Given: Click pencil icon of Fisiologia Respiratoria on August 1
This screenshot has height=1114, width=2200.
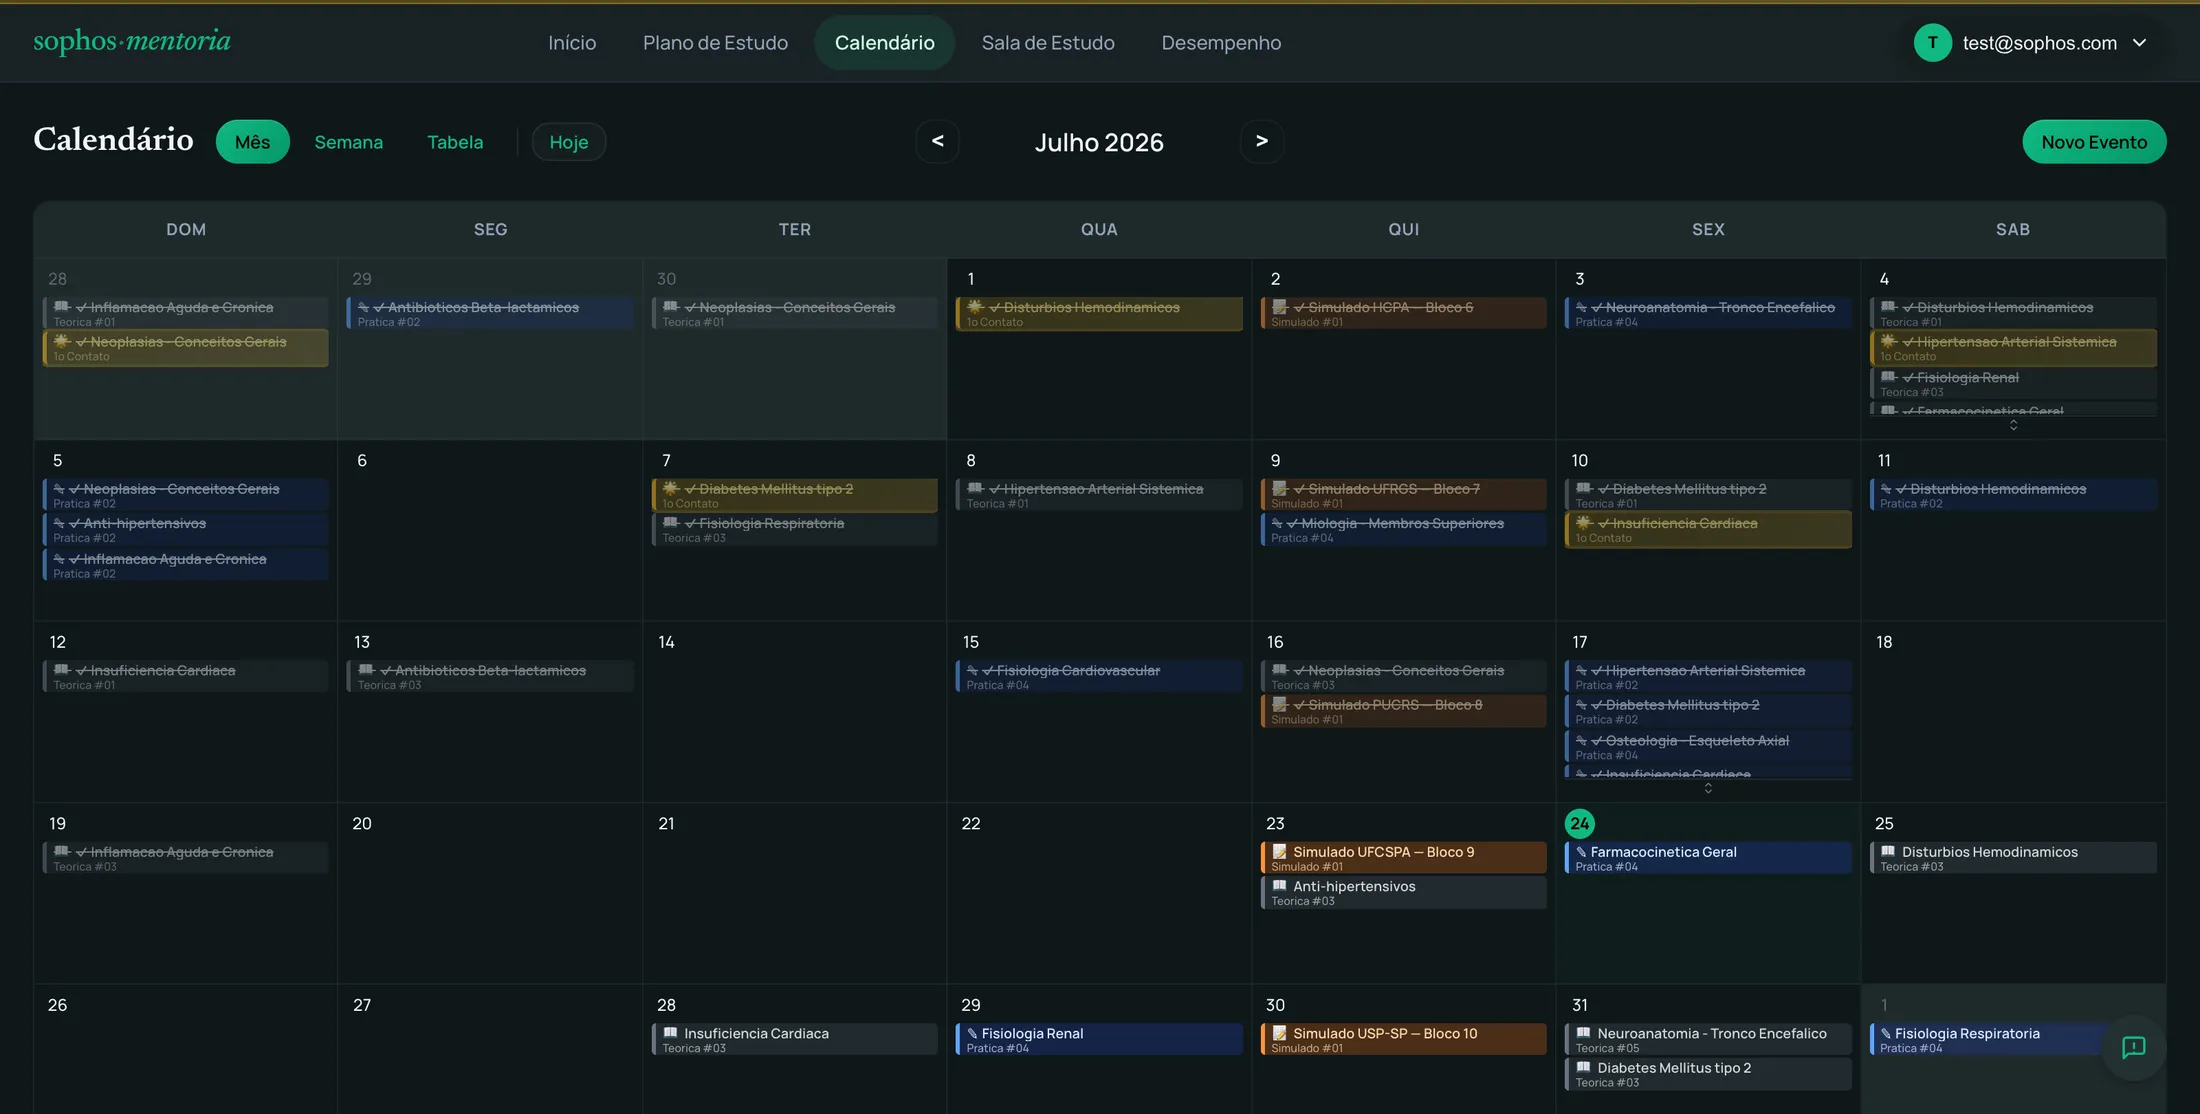Looking at the screenshot, I should 1886,1033.
